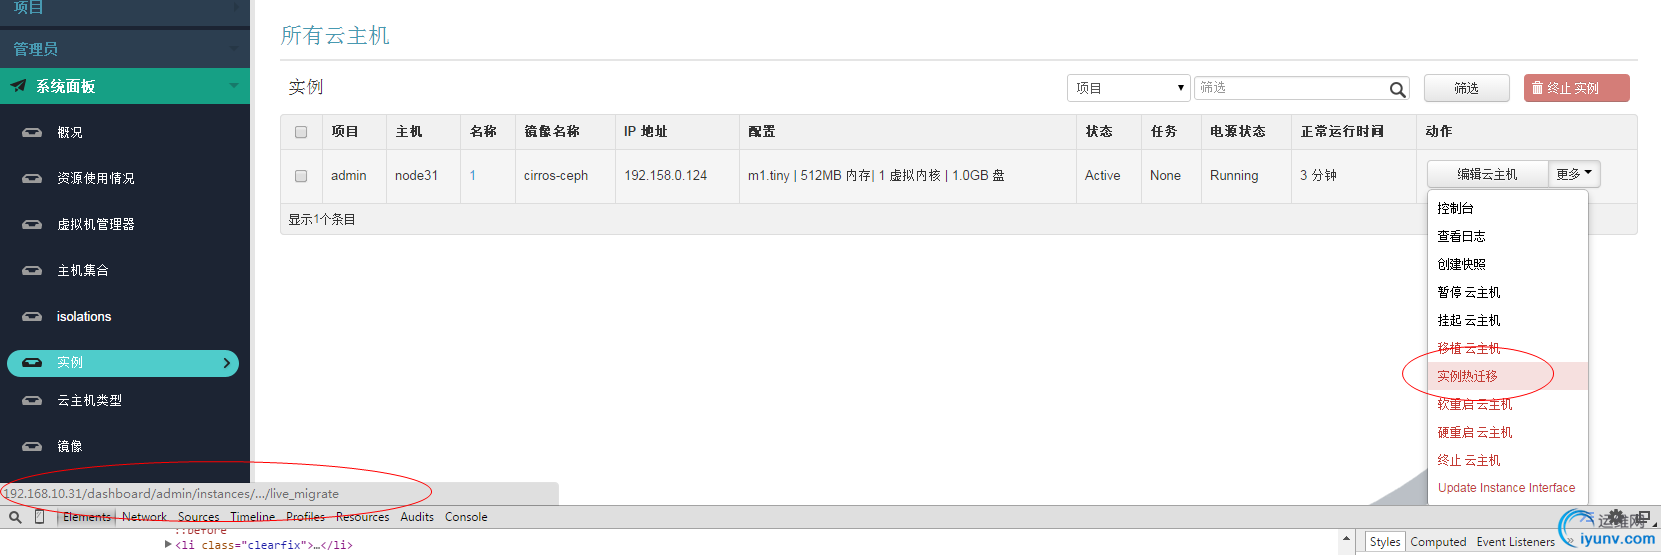Check the admin node31 instance row
The width and height of the screenshot is (1661, 555).
click(x=301, y=176)
